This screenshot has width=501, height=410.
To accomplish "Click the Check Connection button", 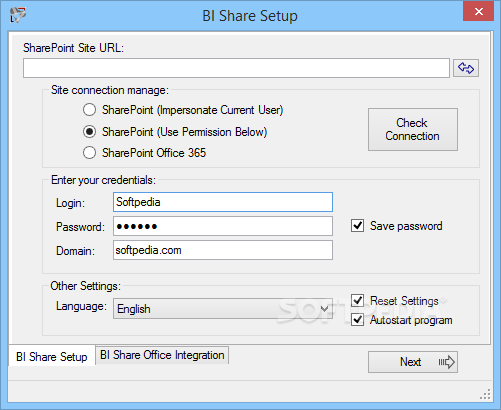I will tap(413, 129).
